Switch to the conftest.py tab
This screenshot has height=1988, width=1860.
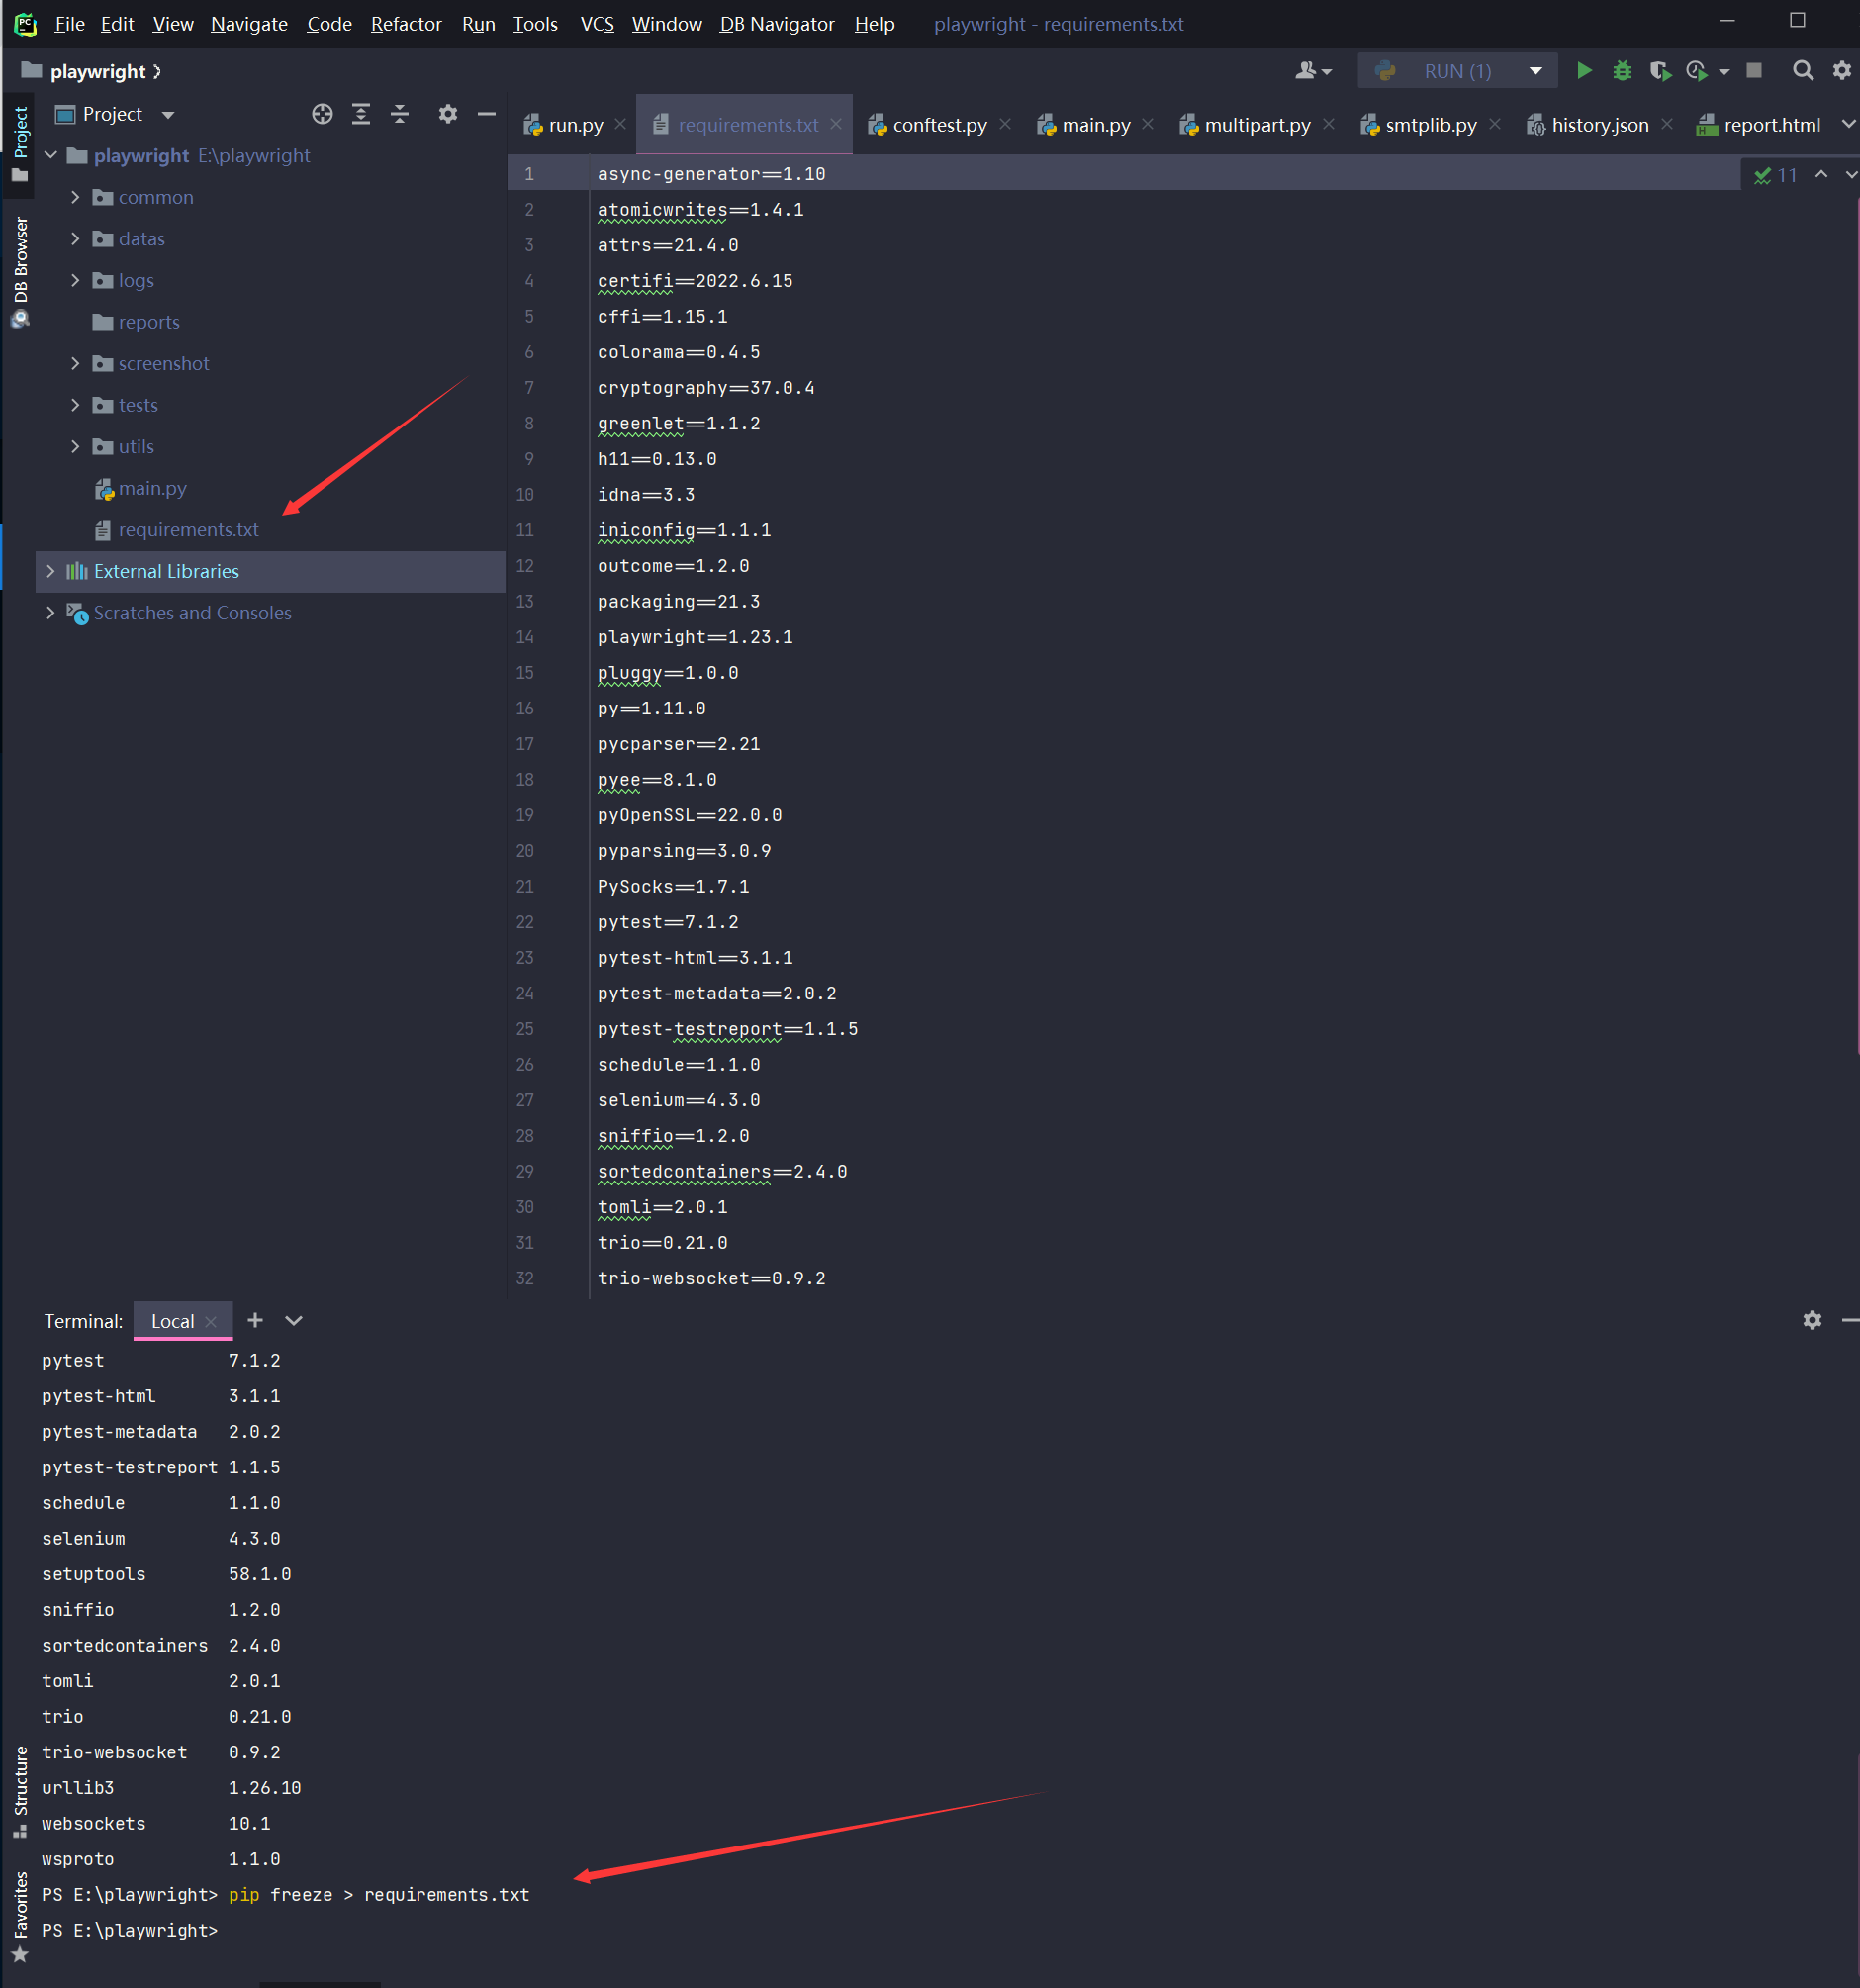[939, 125]
